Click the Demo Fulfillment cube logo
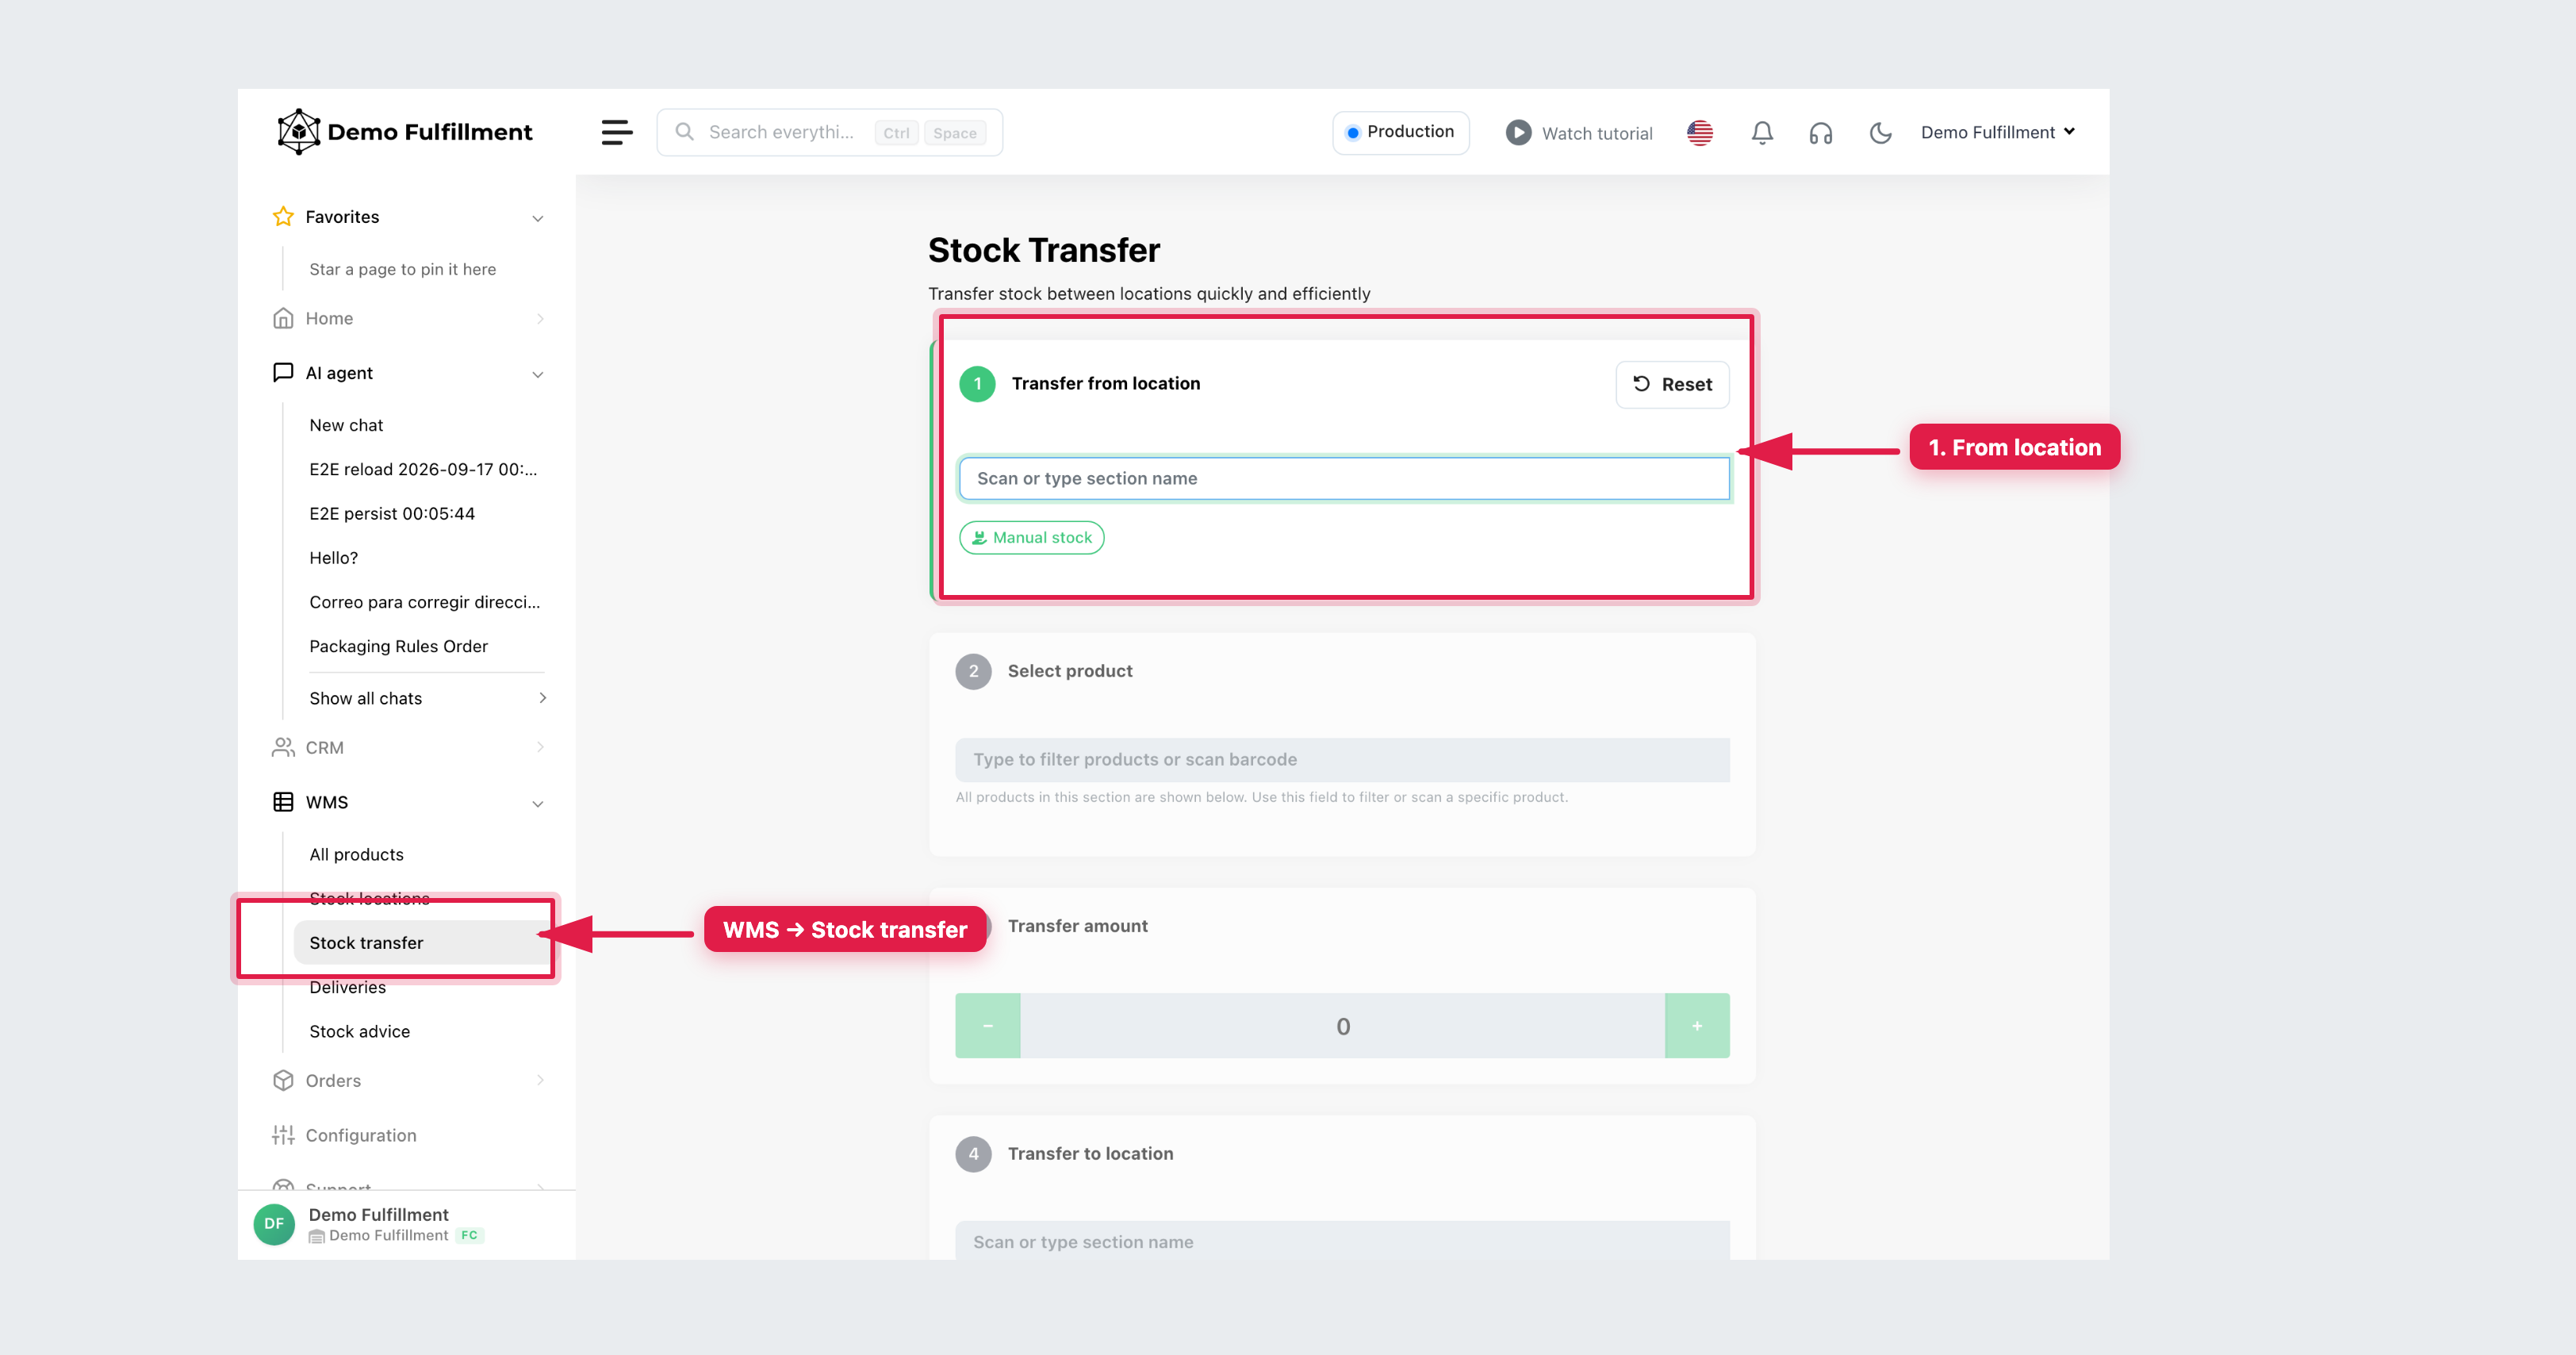This screenshot has width=2576, height=1355. [x=298, y=132]
